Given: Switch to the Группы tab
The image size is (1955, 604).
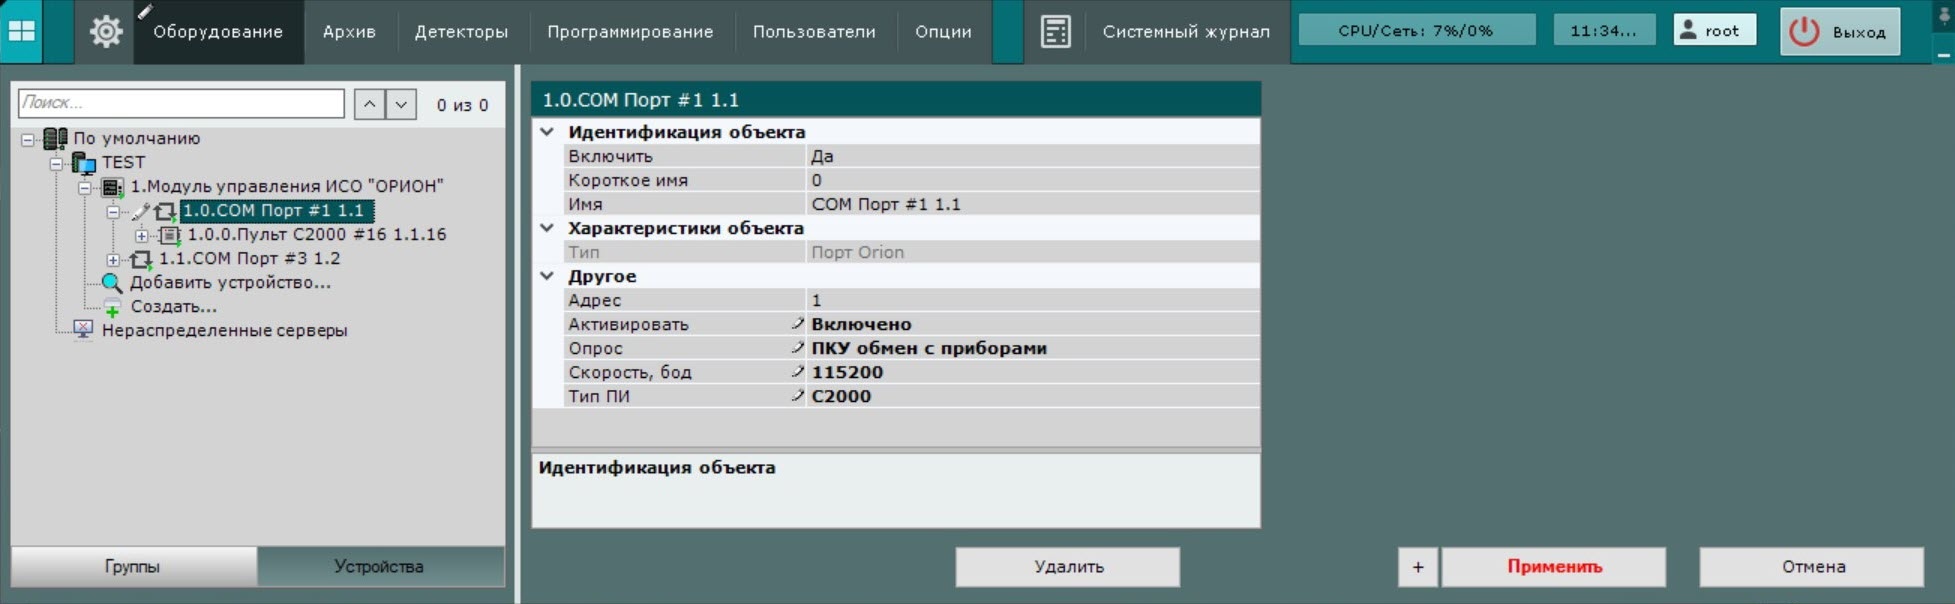Looking at the screenshot, I should tap(132, 566).
